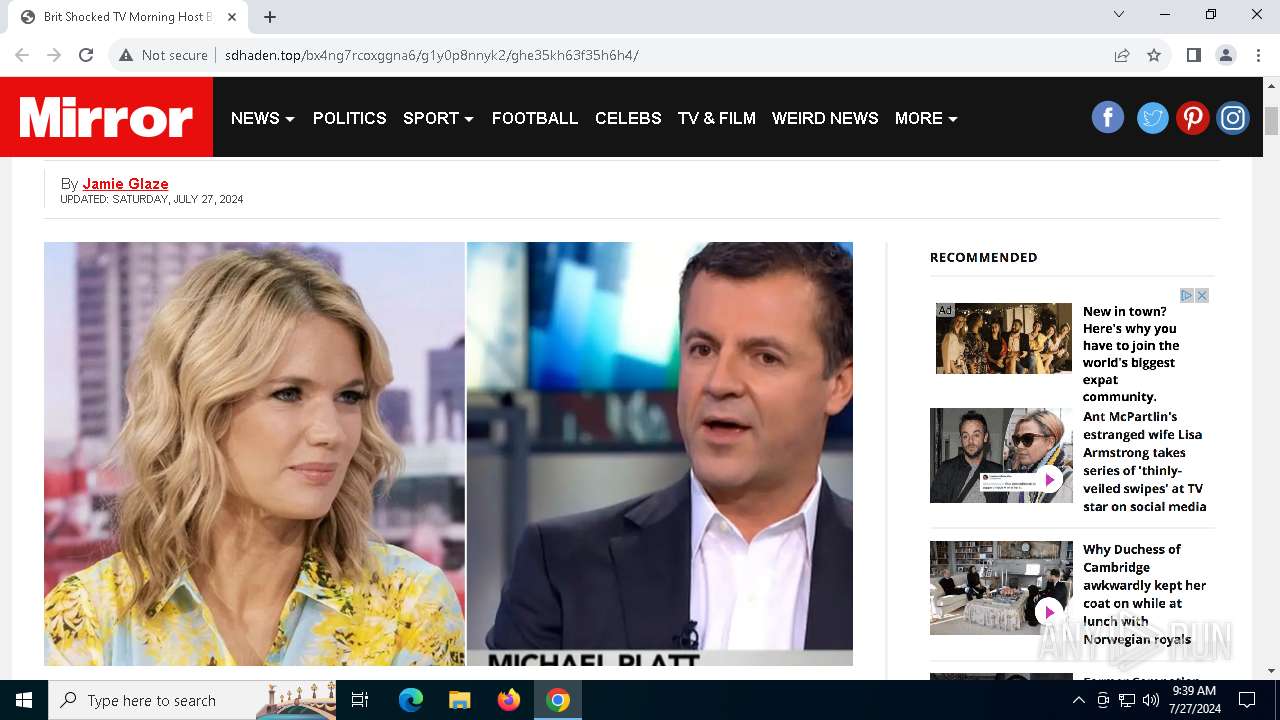
Task: Bookmark this tab with star icon
Action: click(x=1154, y=55)
